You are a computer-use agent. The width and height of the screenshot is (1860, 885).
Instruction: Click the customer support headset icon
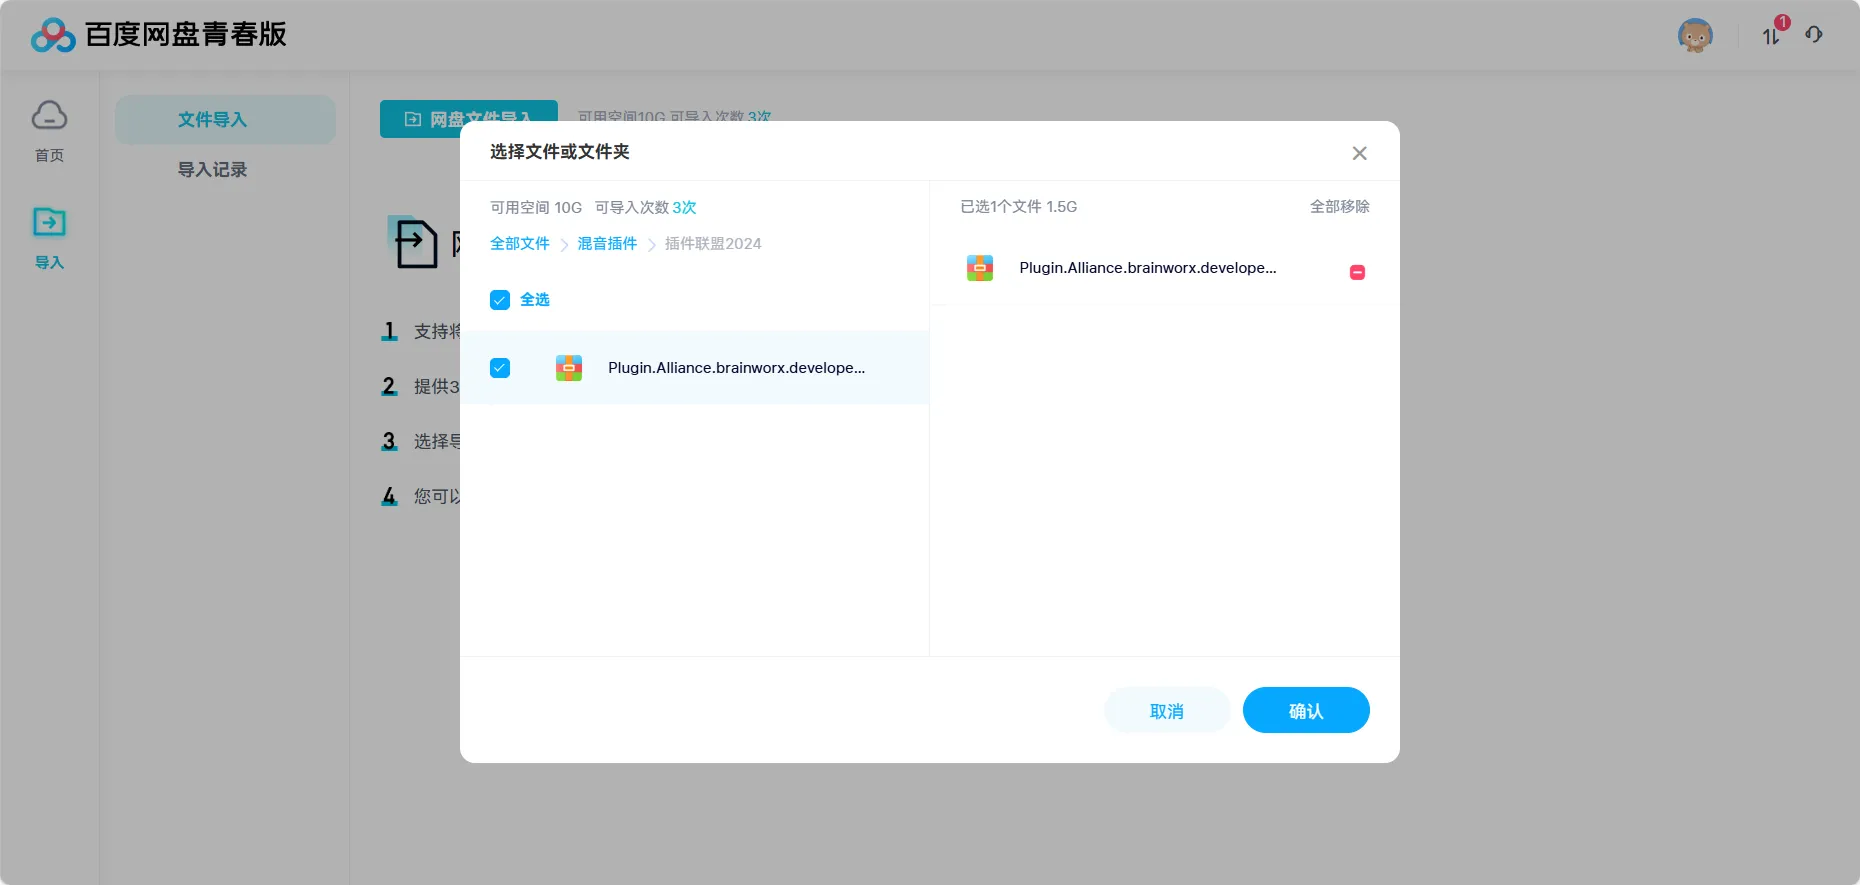pyautogui.click(x=1814, y=35)
